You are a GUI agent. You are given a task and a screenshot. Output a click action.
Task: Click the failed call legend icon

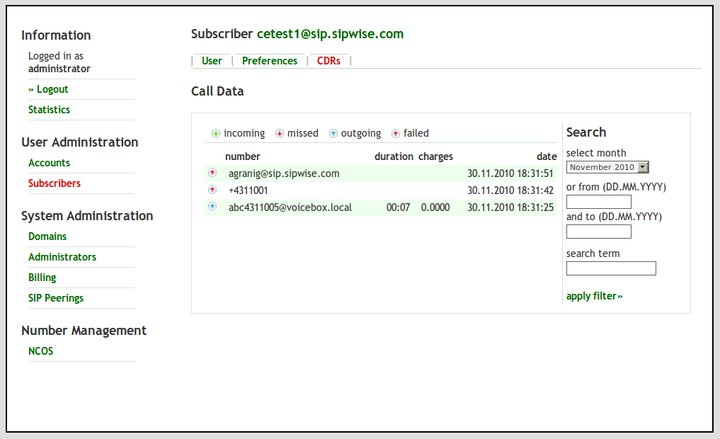coord(395,133)
